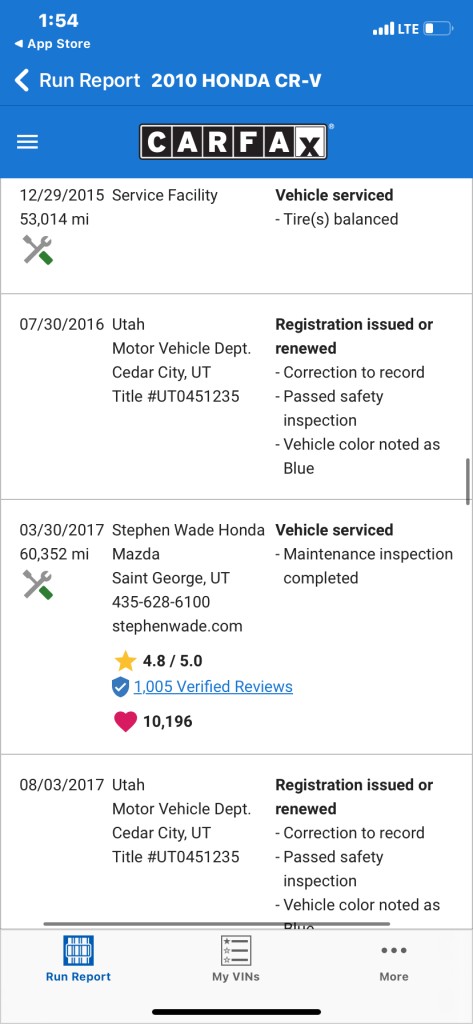Click the vertical scrollbar indicator
Screen dimensions: 473x1024
[468, 481]
